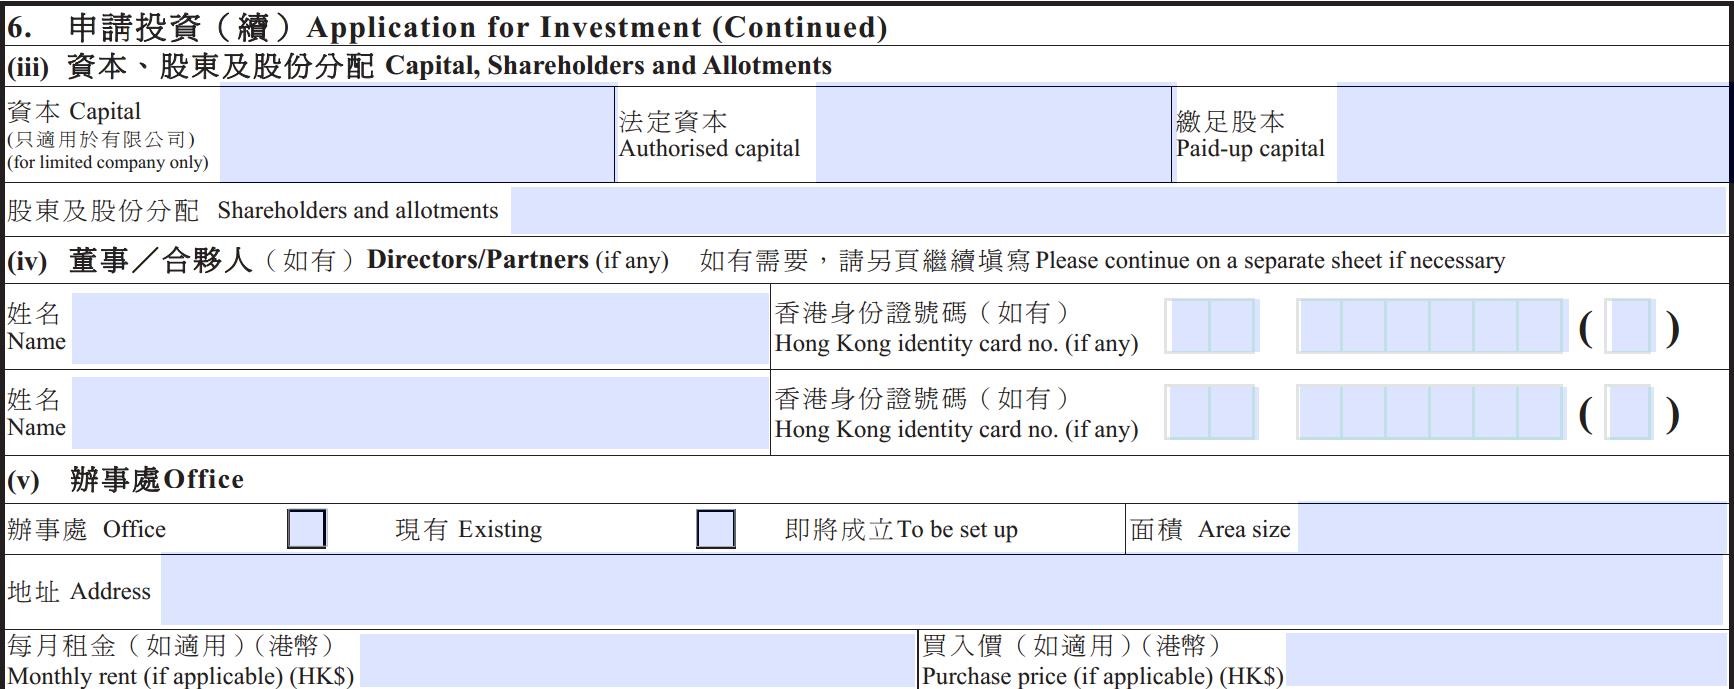Image resolution: width=1734 pixels, height=689 pixels.
Task: Tick the To be set up checkbox
Action: (715, 528)
